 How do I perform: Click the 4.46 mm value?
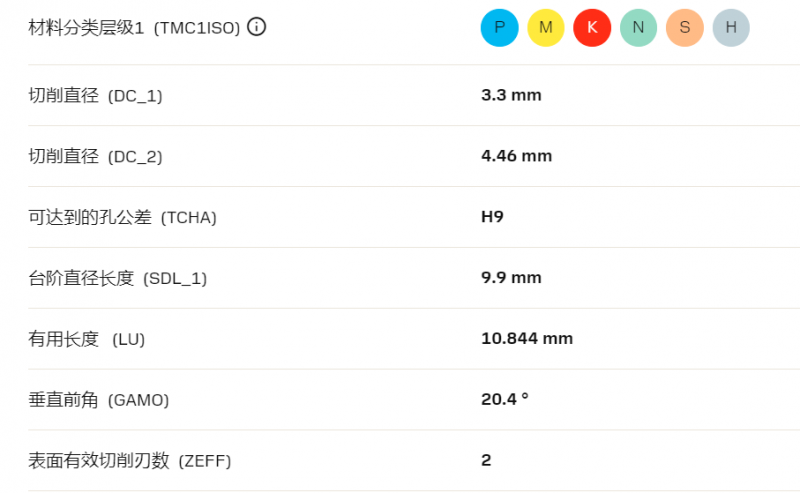point(516,156)
